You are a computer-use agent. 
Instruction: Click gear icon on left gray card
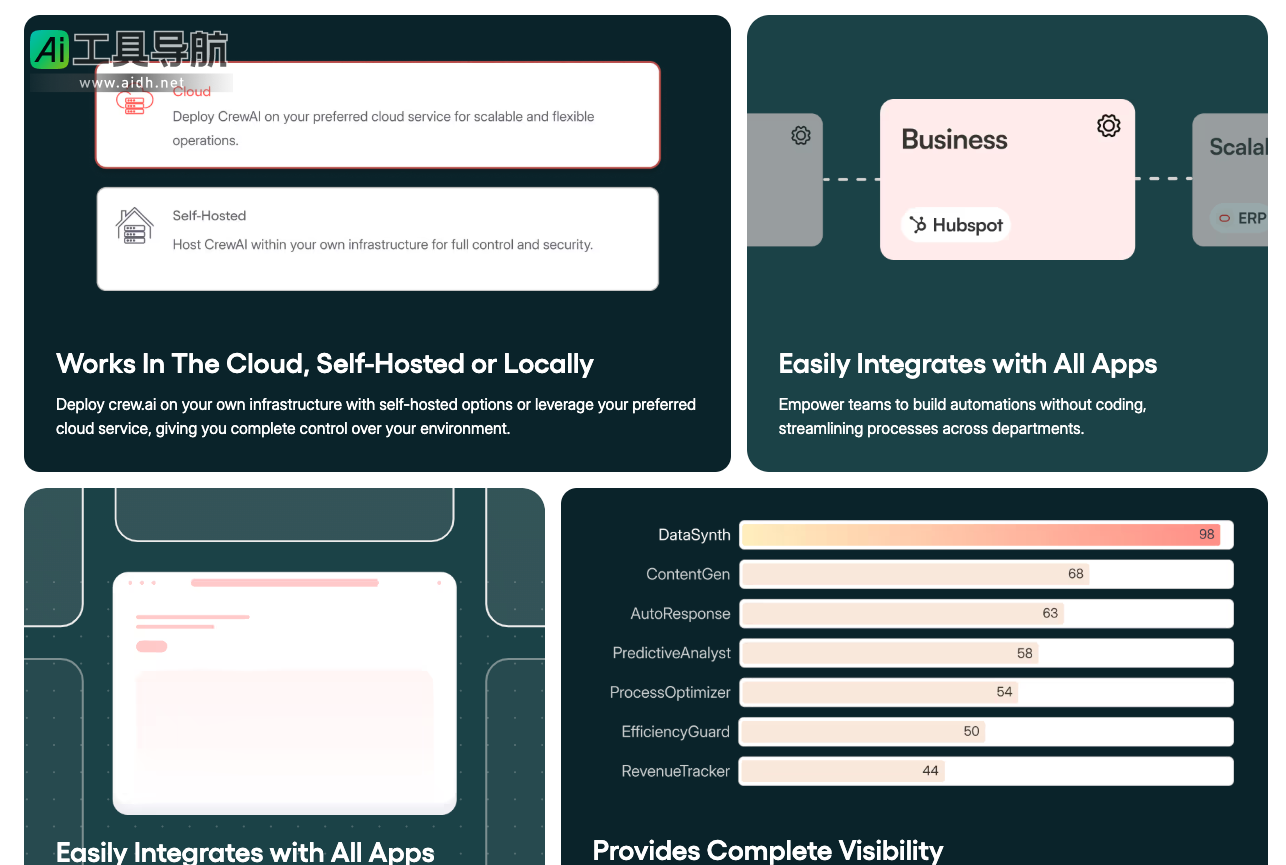800,135
